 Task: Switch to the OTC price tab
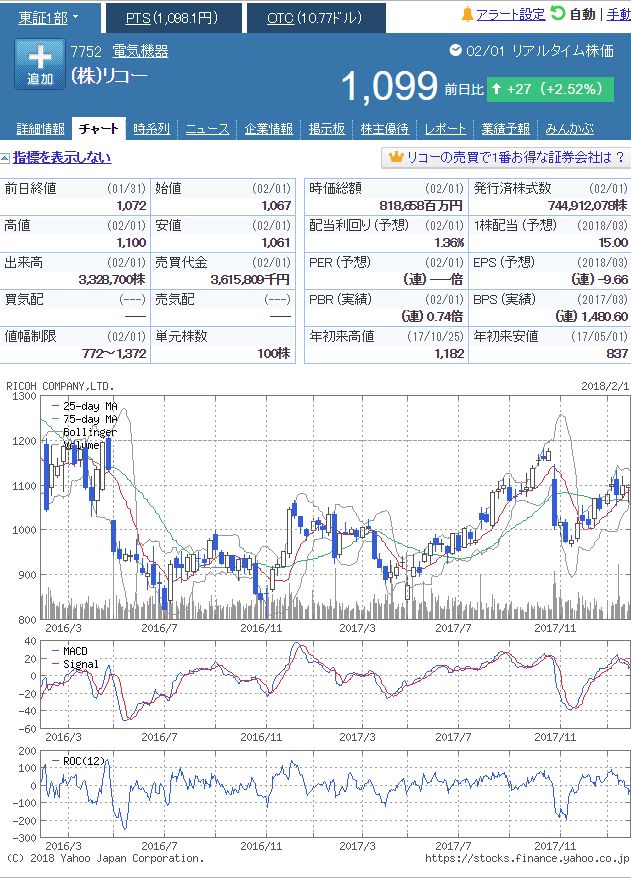click(314, 18)
